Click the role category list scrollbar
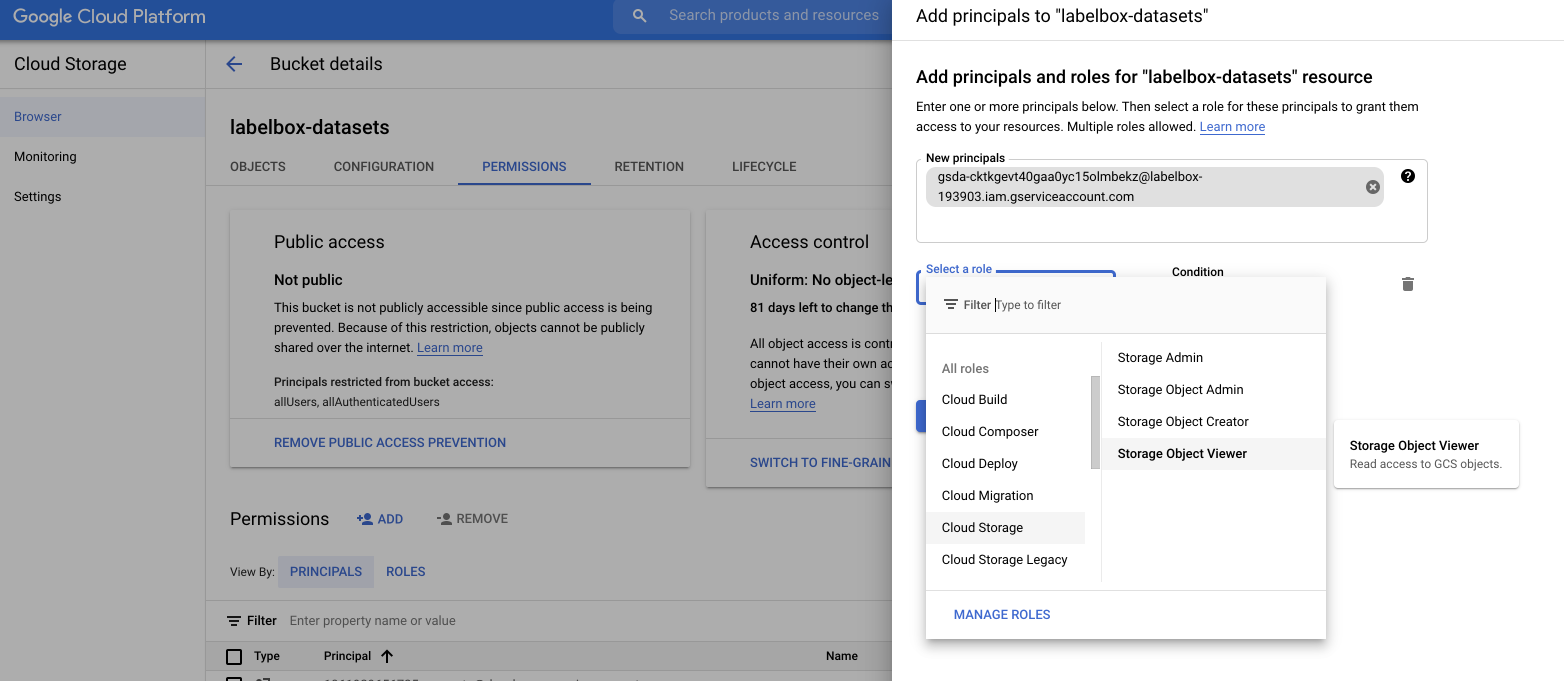1564x681 pixels. pos(1095,423)
